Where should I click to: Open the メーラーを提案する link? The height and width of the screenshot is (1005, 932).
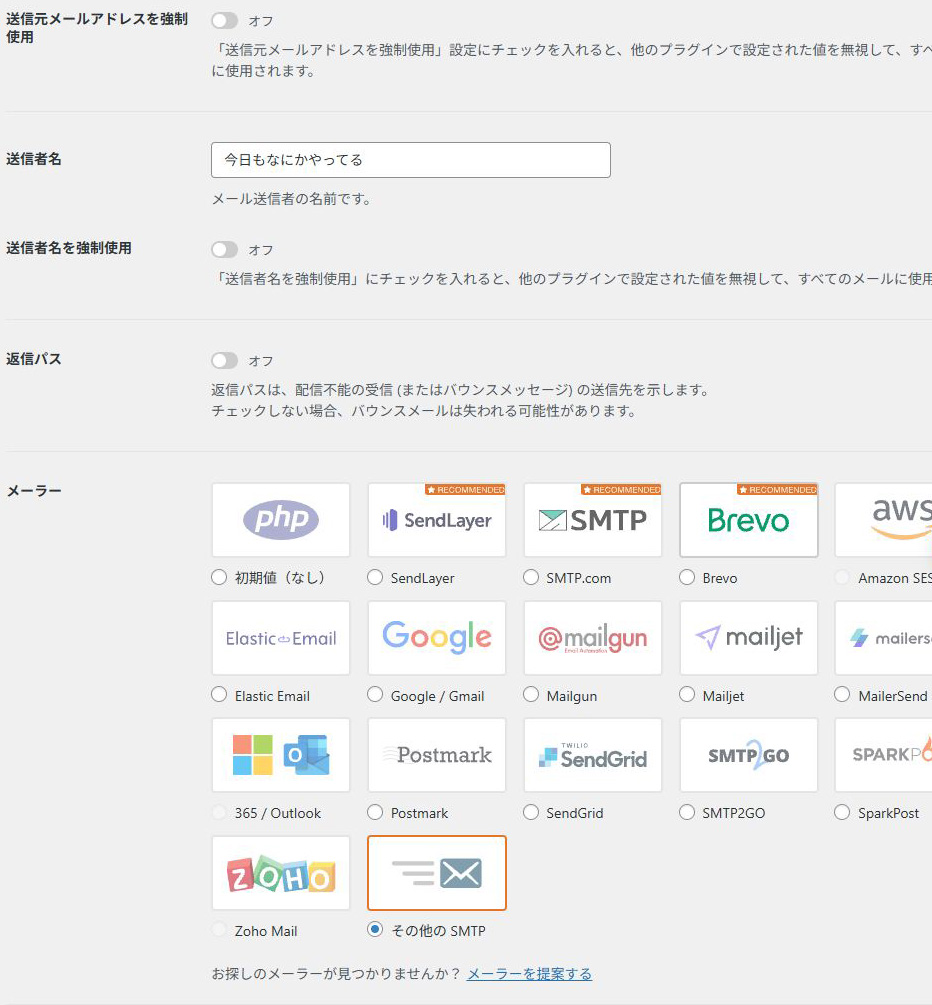coord(529,974)
